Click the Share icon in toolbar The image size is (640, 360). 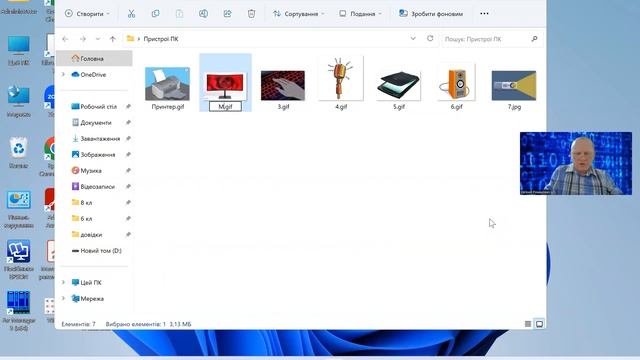pyautogui.click(x=227, y=13)
